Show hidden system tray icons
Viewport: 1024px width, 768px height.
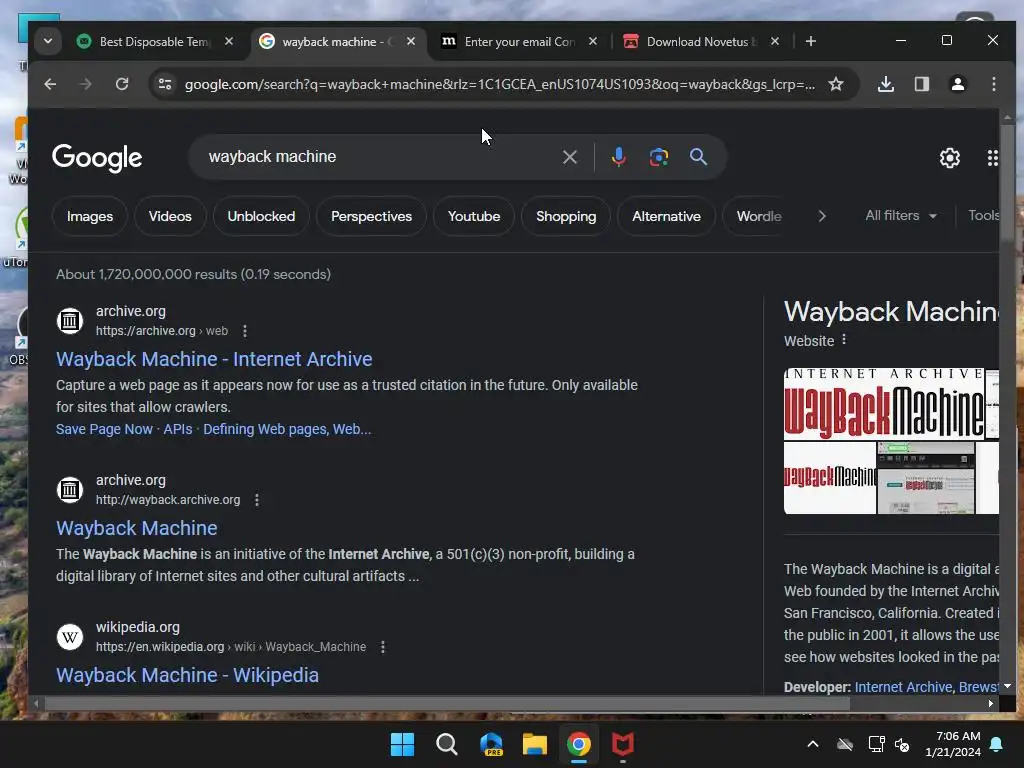tap(813, 744)
